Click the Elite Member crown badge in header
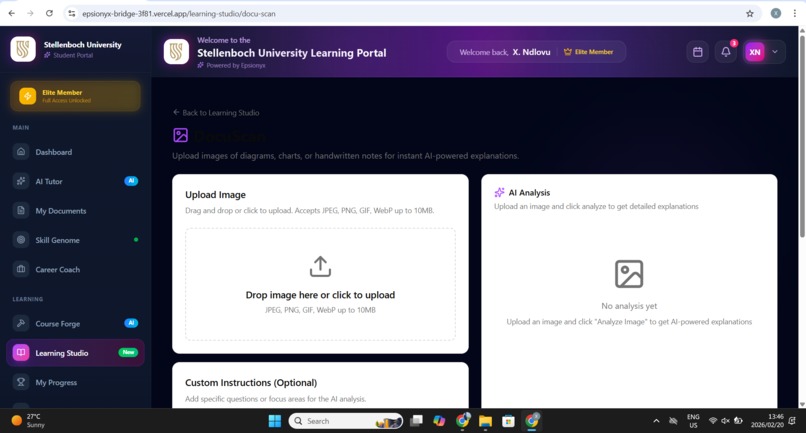The image size is (806, 433). click(589, 52)
